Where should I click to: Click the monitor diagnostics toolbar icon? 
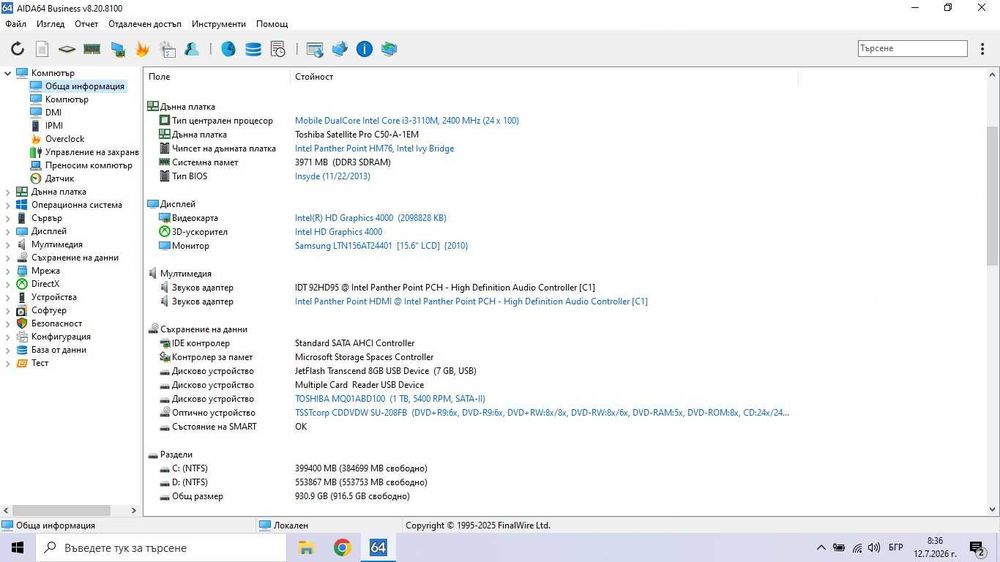pyautogui.click(x=117, y=48)
